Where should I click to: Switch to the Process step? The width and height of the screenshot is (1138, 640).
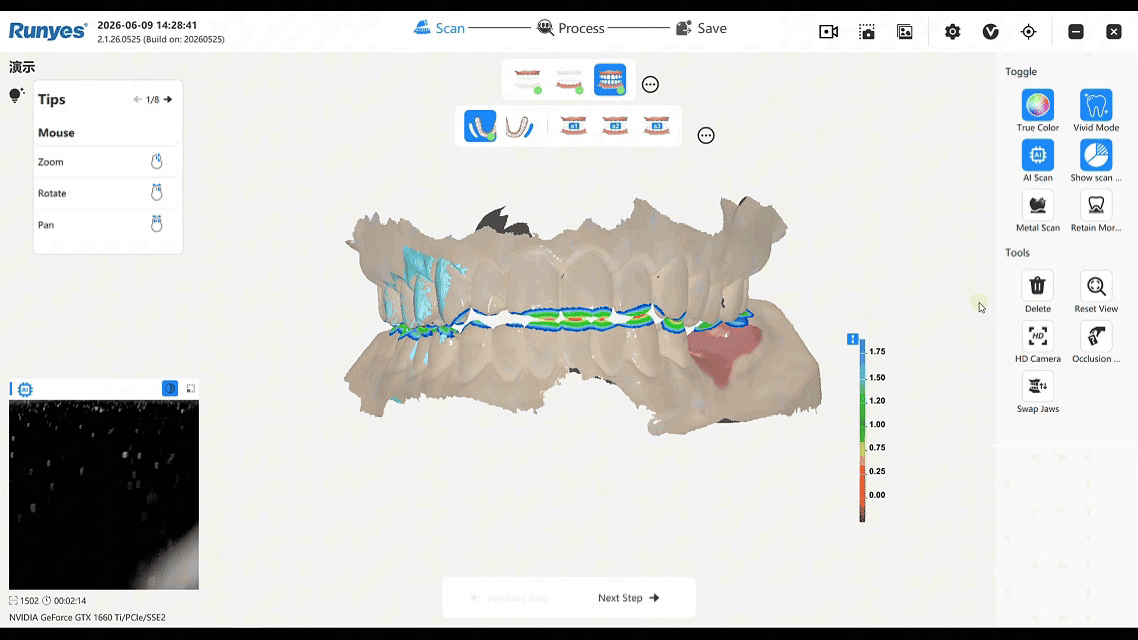pyautogui.click(x=570, y=28)
